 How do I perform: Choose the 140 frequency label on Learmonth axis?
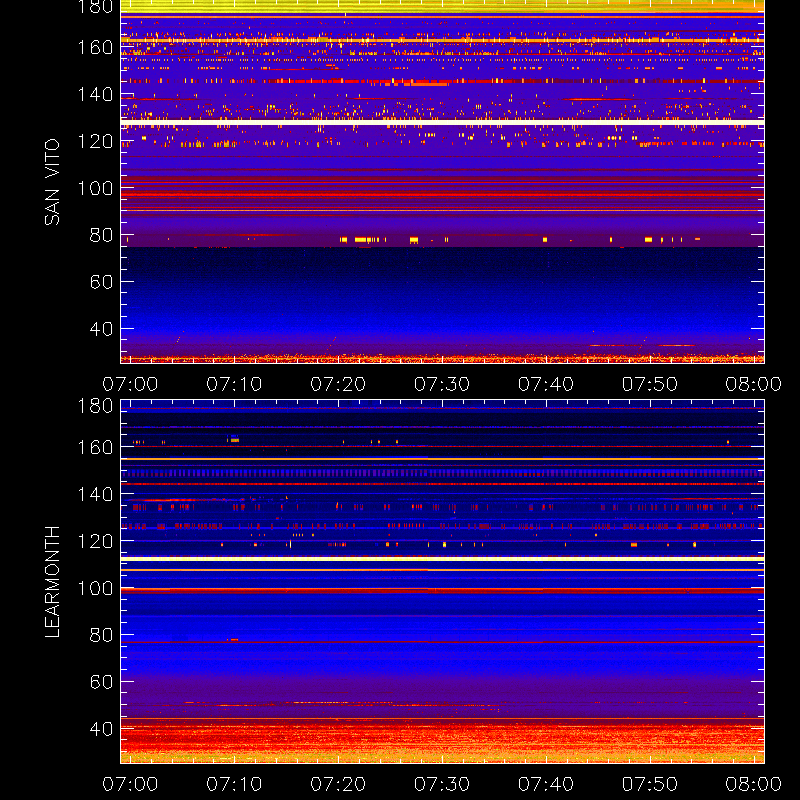[95, 494]
